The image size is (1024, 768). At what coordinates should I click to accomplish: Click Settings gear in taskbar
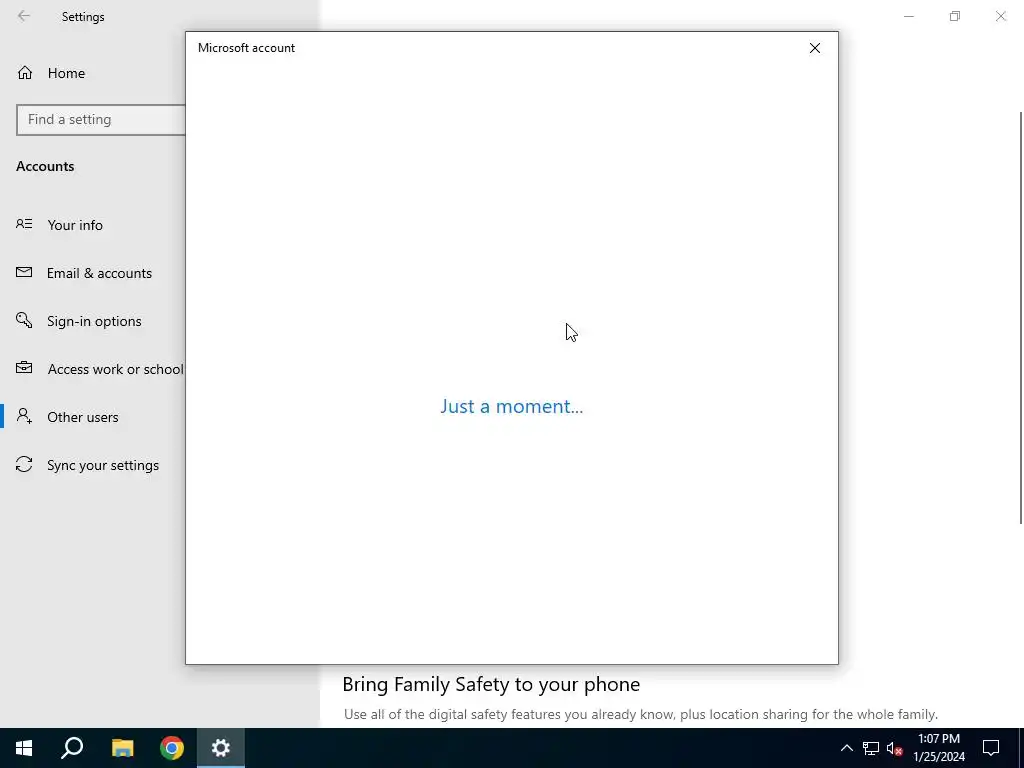[221, 748]
